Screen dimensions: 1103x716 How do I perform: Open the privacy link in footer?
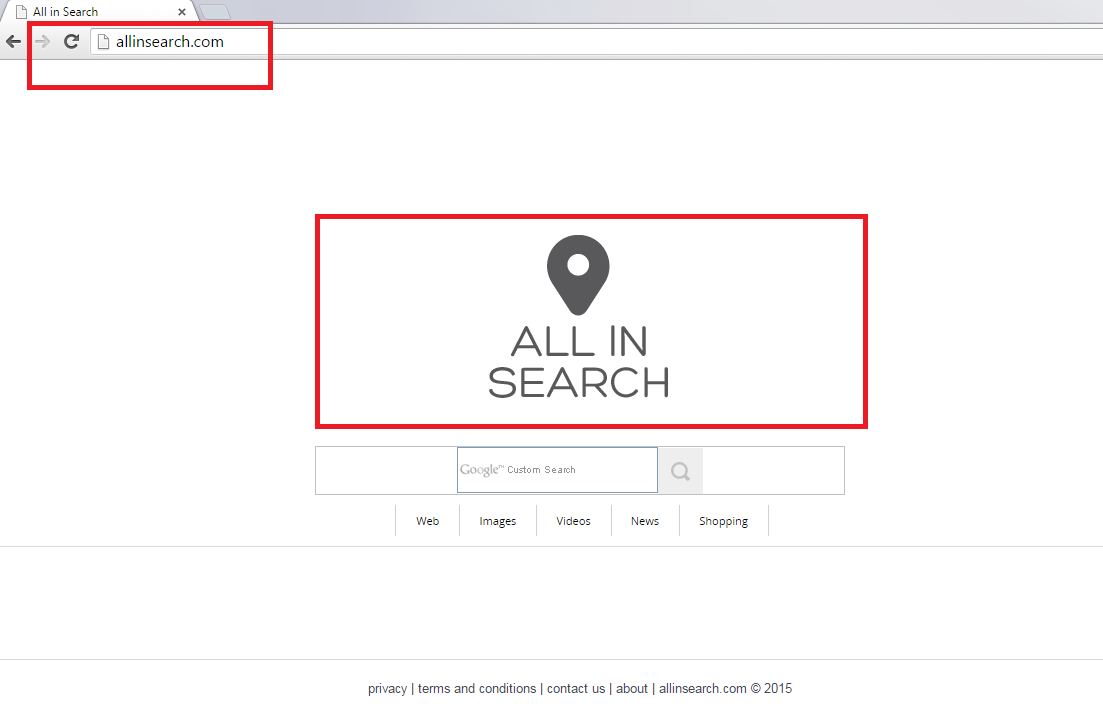tap(387, 688)
